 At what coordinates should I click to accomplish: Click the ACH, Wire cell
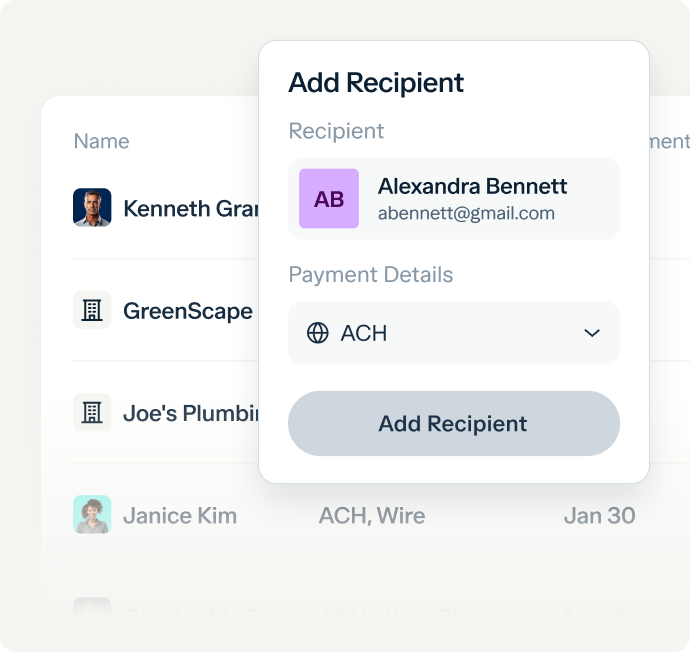point(372,516)
